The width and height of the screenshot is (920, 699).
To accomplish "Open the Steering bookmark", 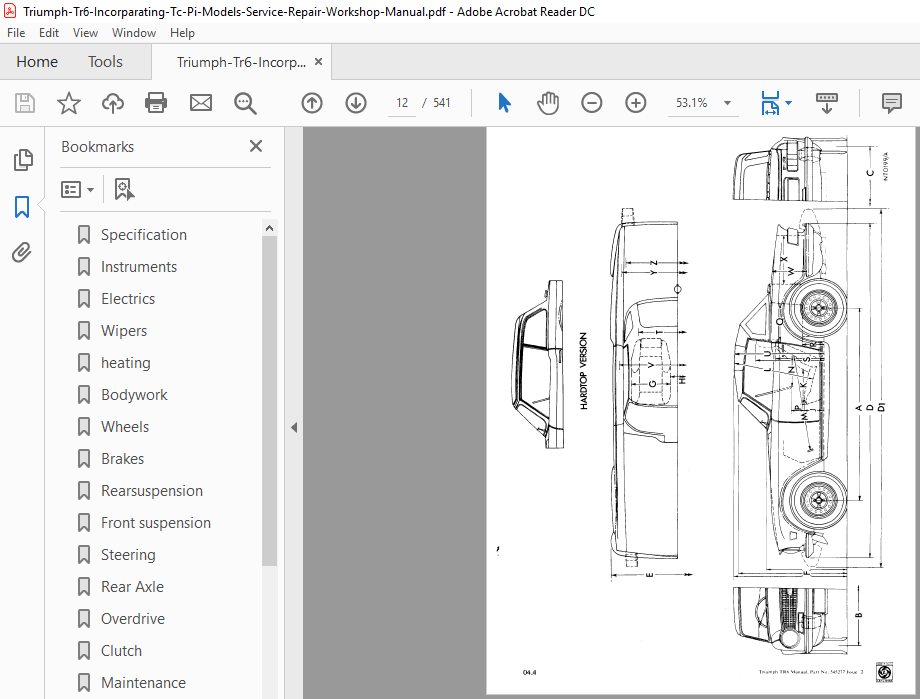I will click(128, 555).
